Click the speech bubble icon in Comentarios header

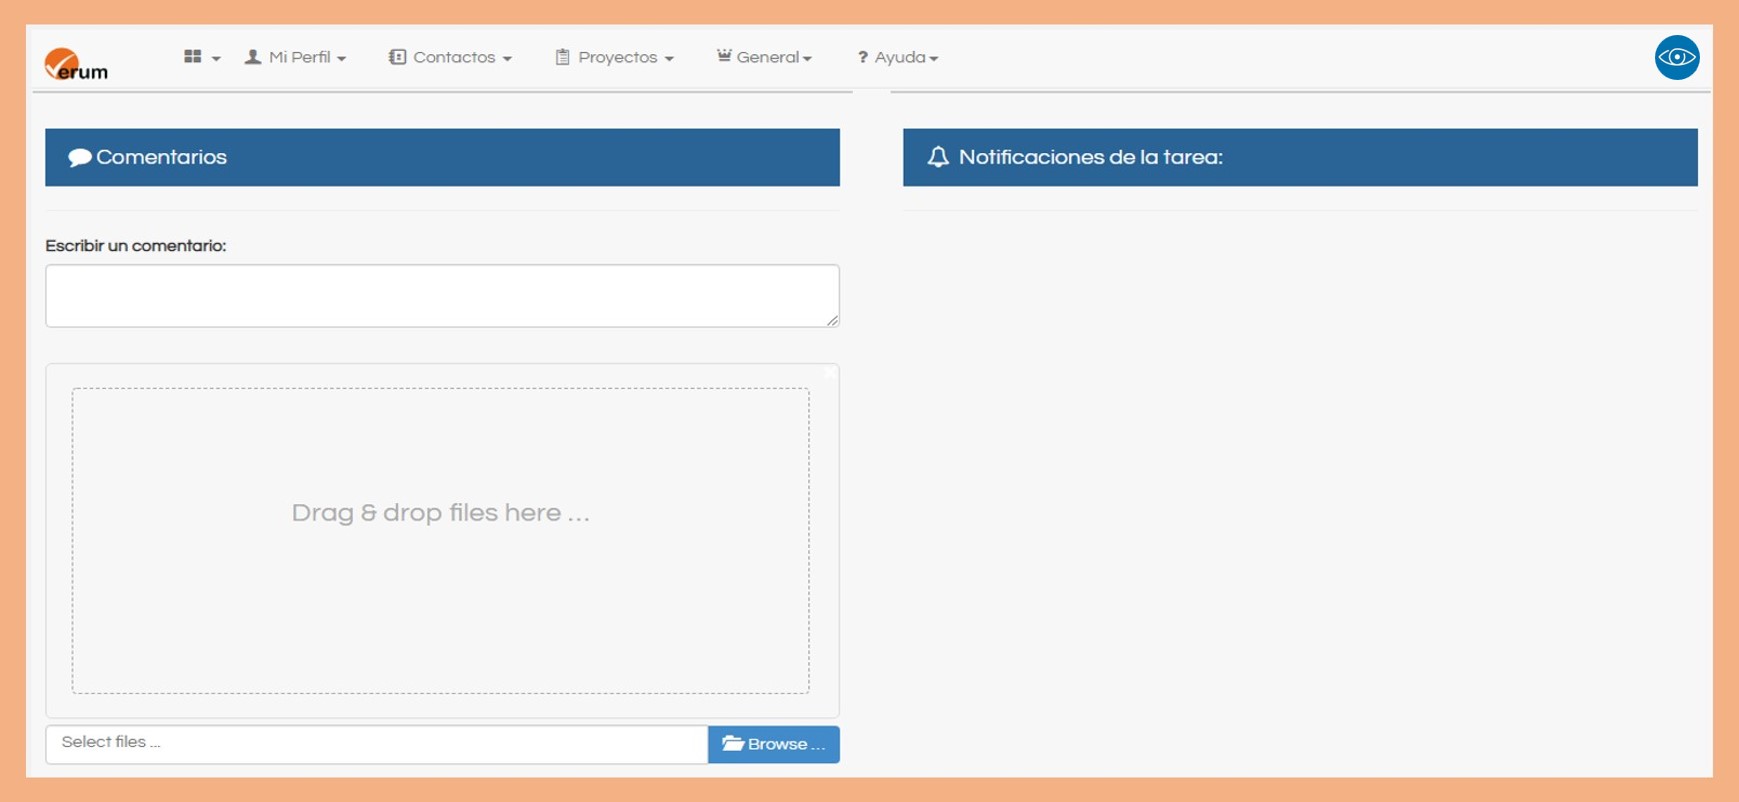tap(79, 158)
